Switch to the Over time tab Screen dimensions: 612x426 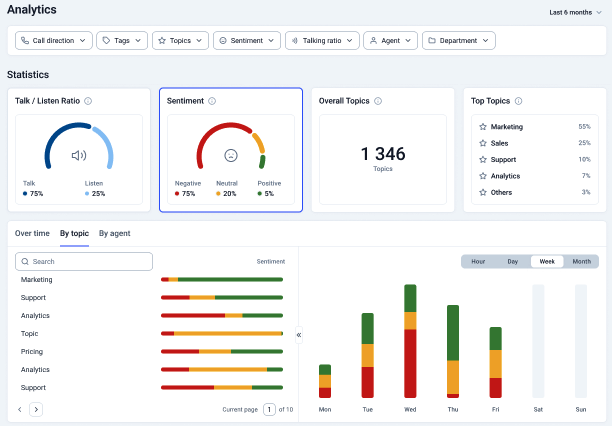coord(32,233)
